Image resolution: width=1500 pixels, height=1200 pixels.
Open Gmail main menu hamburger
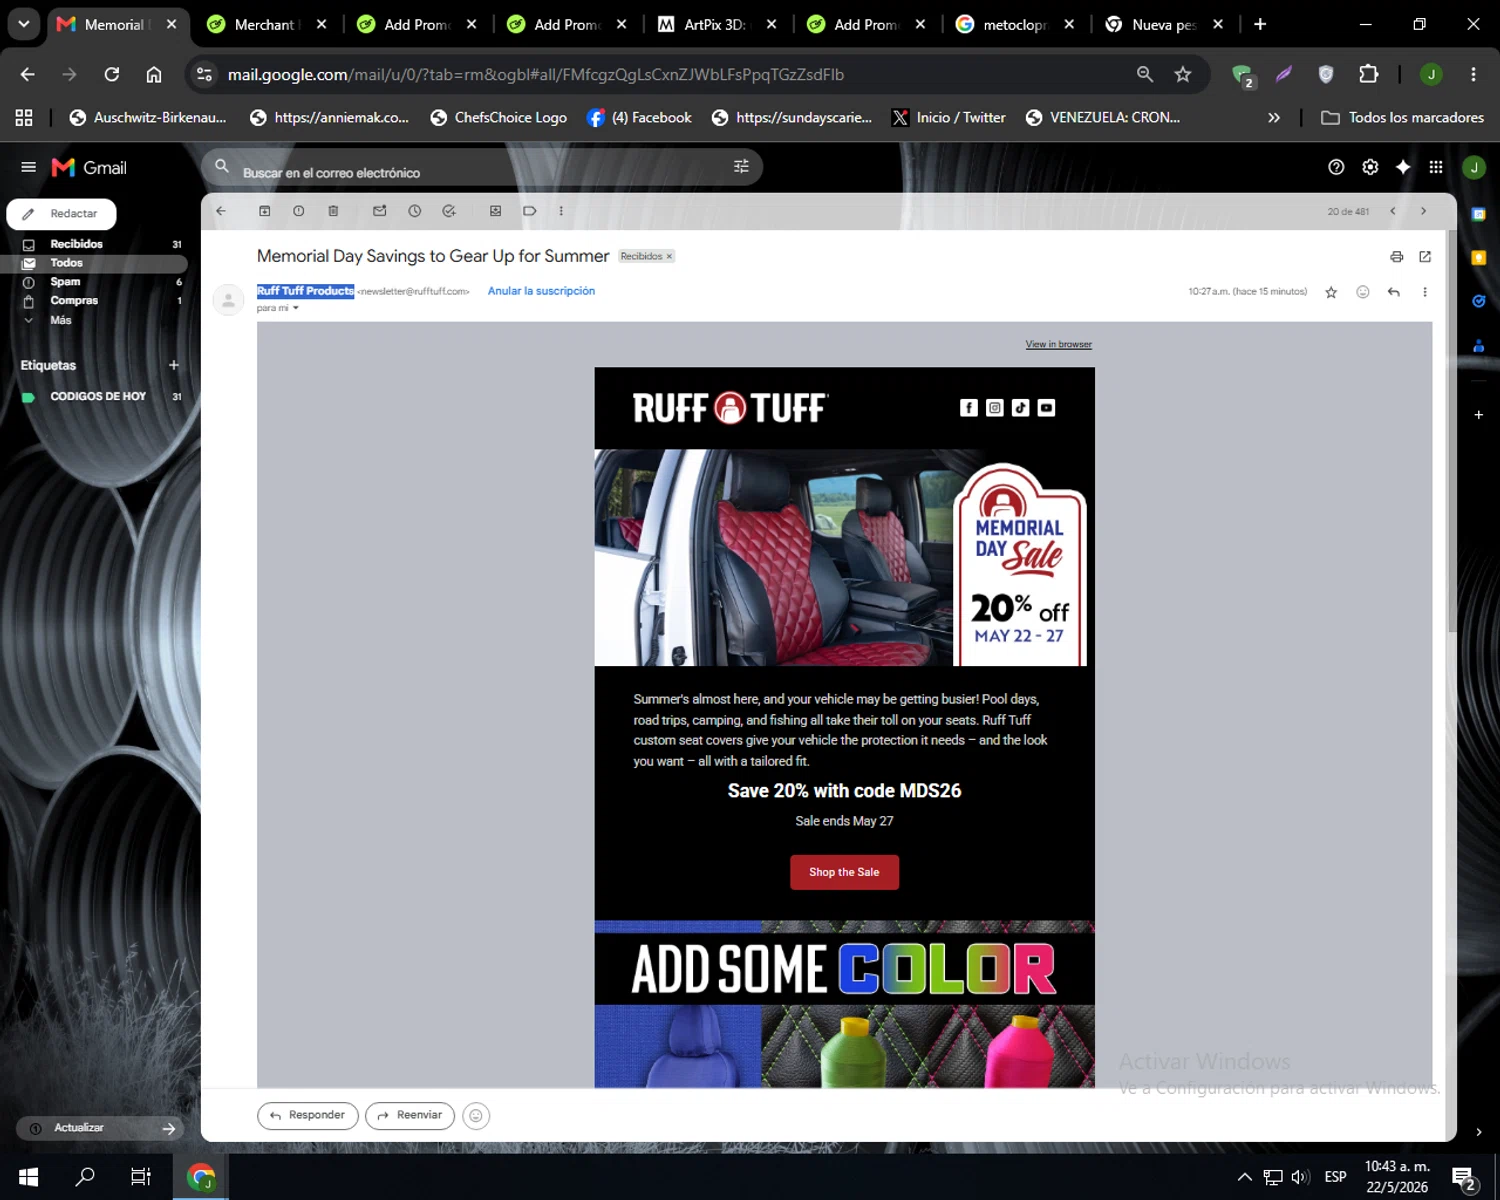coord(28,167)
